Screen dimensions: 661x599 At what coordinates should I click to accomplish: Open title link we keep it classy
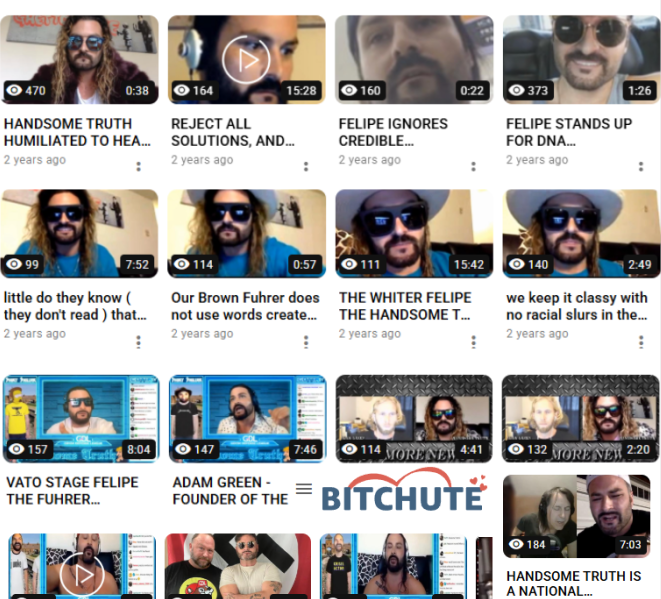pyautogui.click(x=577, y=306)
